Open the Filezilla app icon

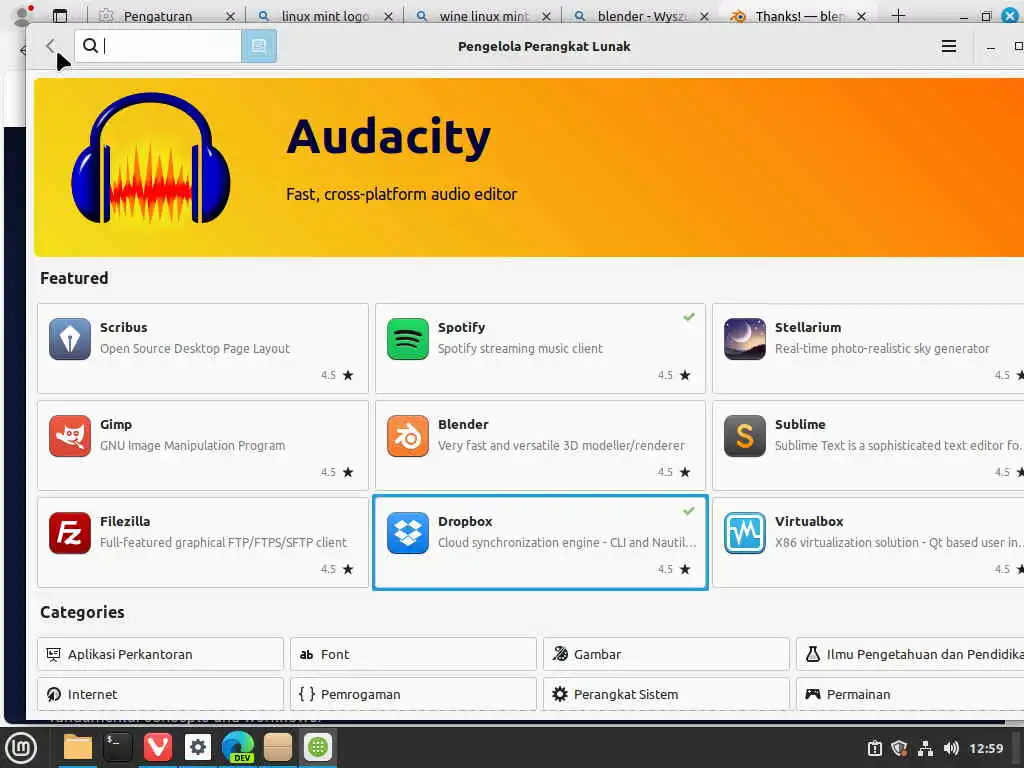point(70,533)
